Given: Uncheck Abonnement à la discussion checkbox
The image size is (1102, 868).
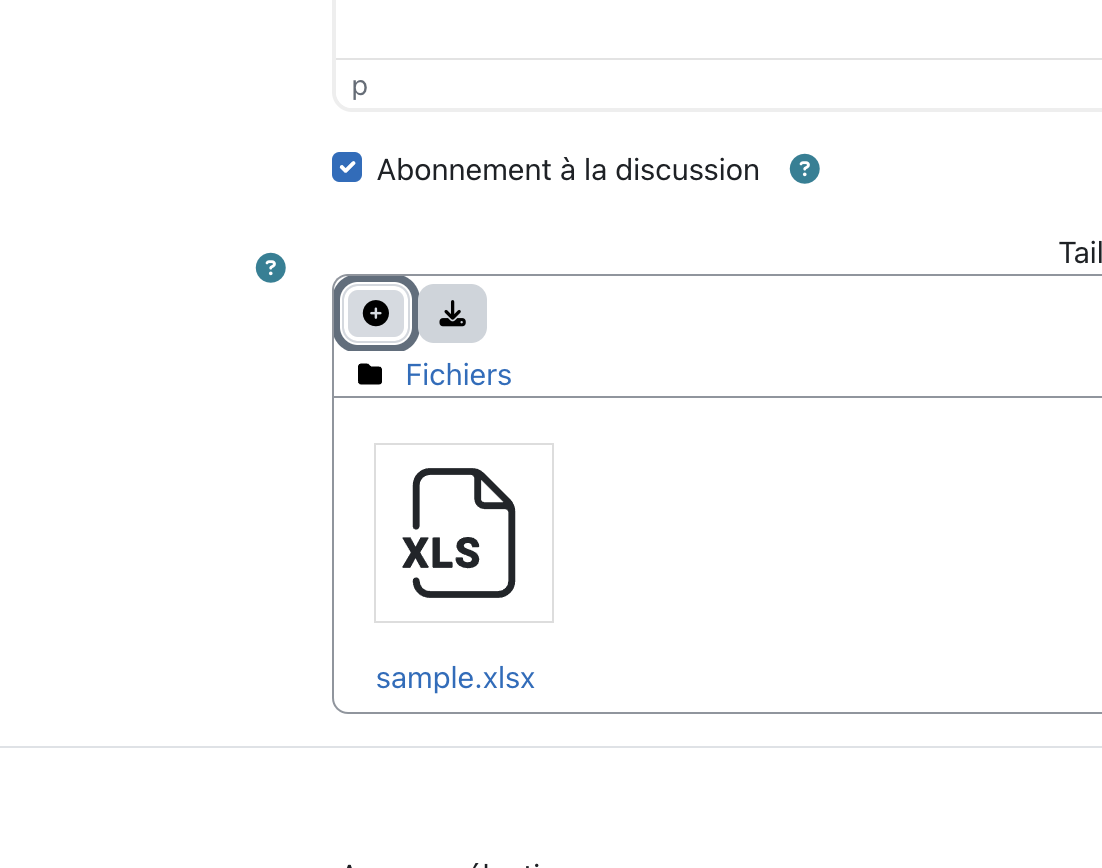Looking at the screenshot, I should tap(347, 167).
